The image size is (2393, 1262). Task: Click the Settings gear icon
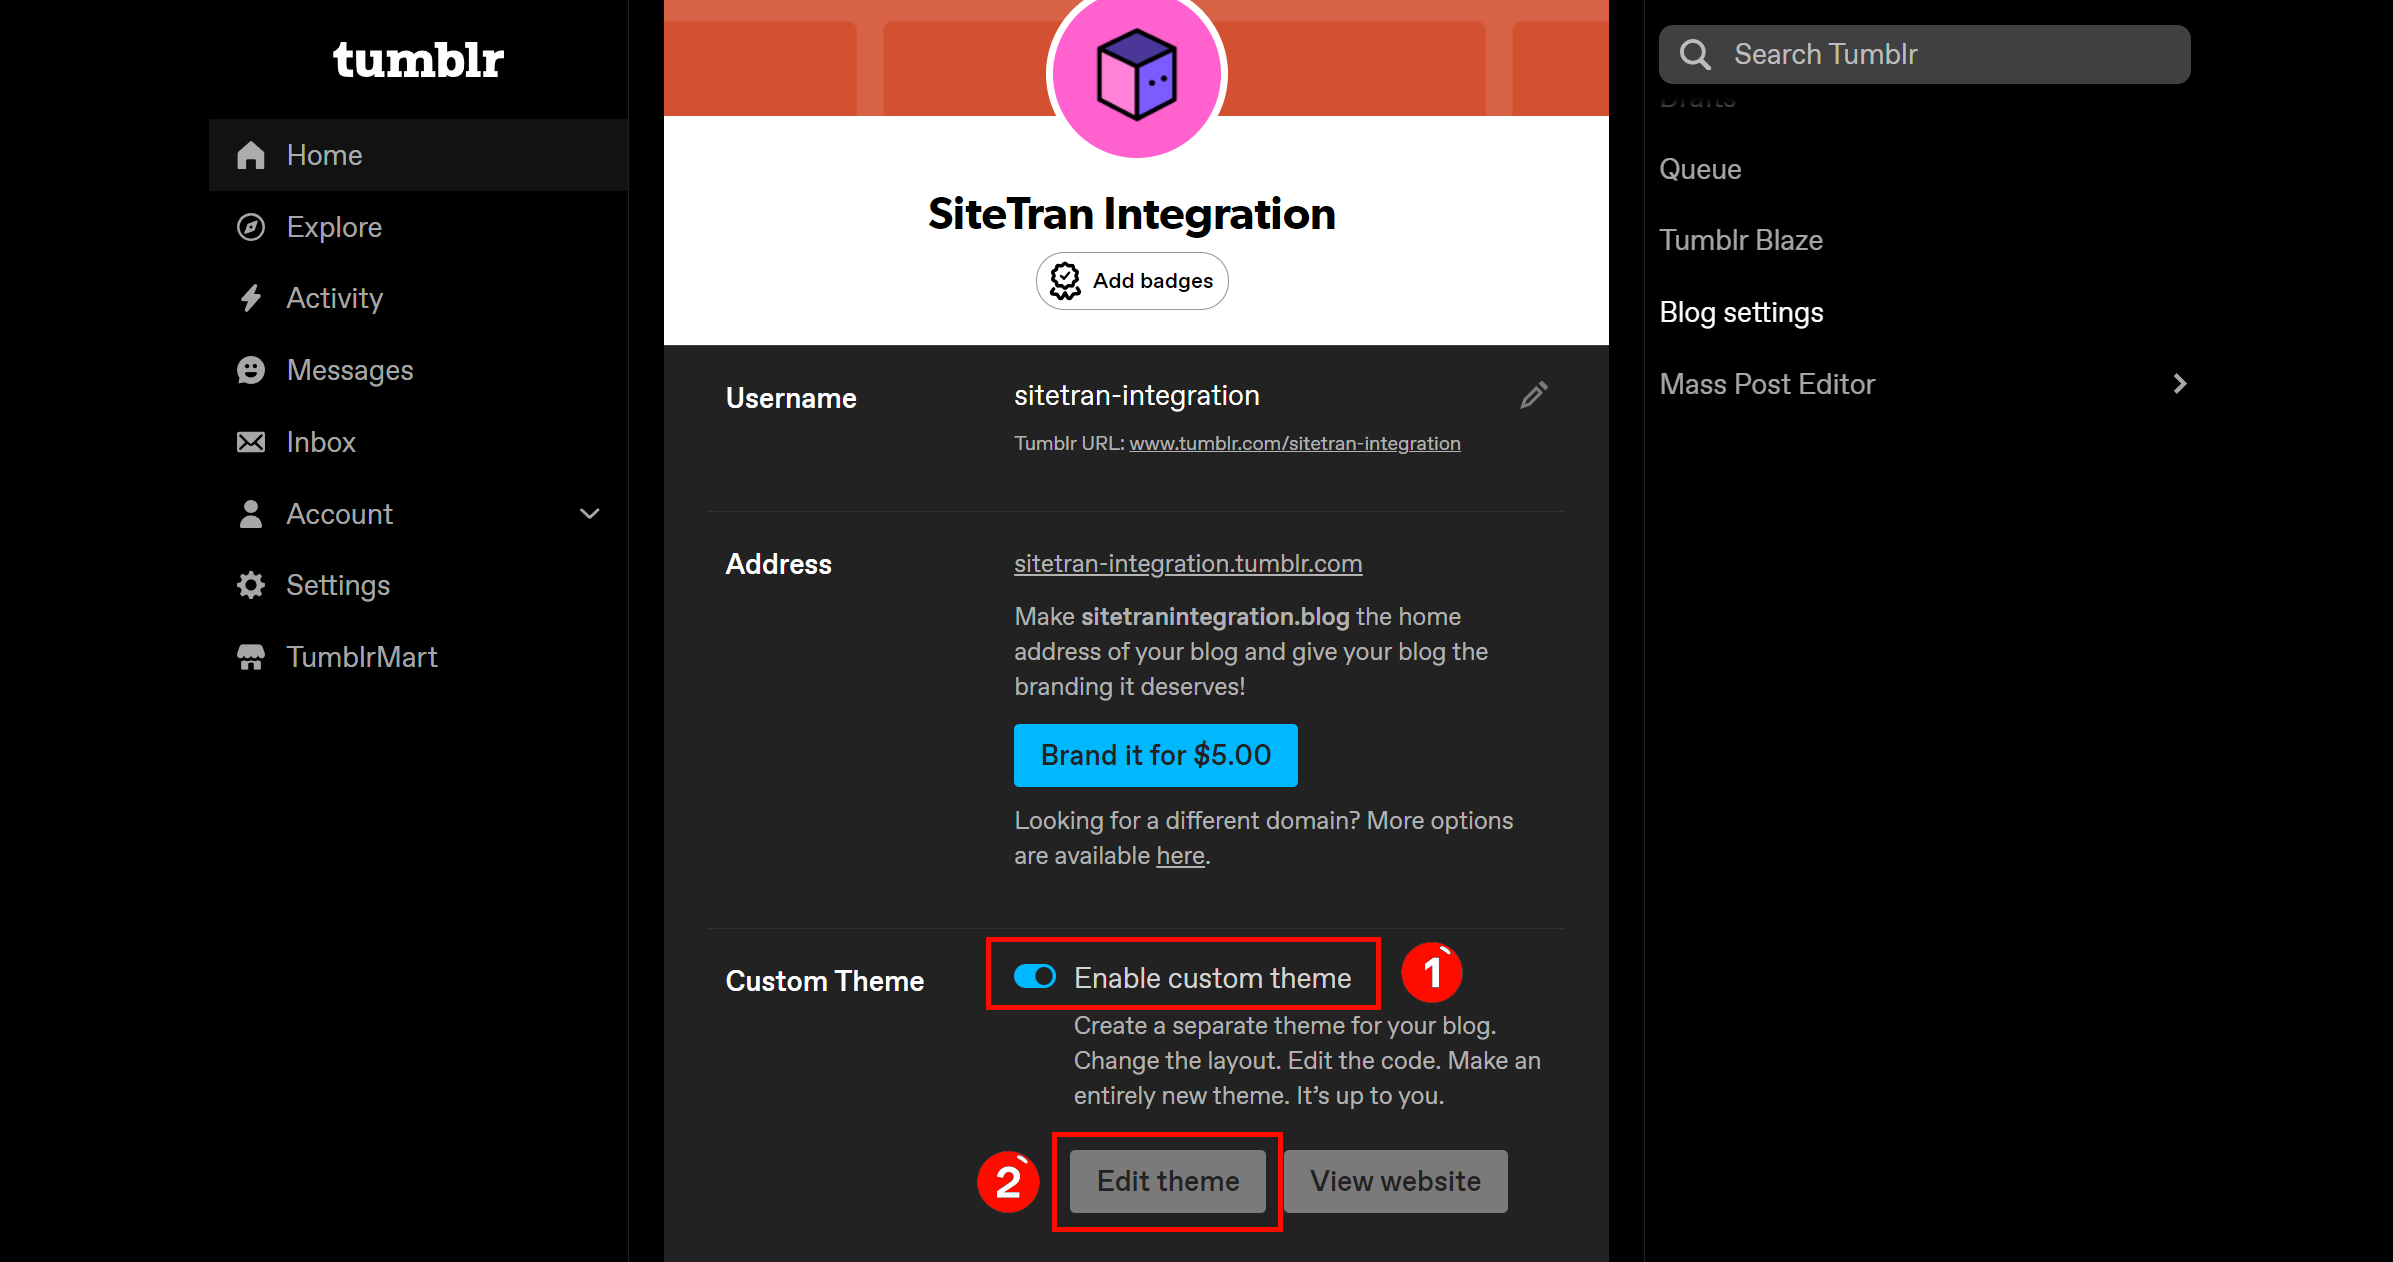point(251,585)
